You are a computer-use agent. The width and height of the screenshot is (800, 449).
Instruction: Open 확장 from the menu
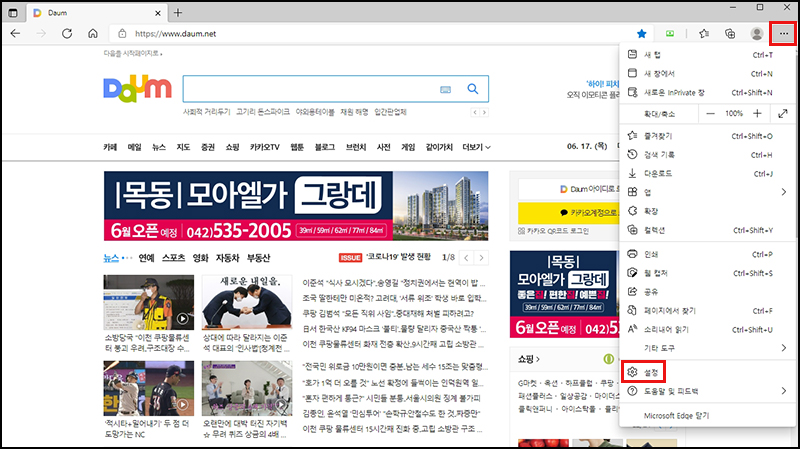pyautogui.click(x=707, y=211)
